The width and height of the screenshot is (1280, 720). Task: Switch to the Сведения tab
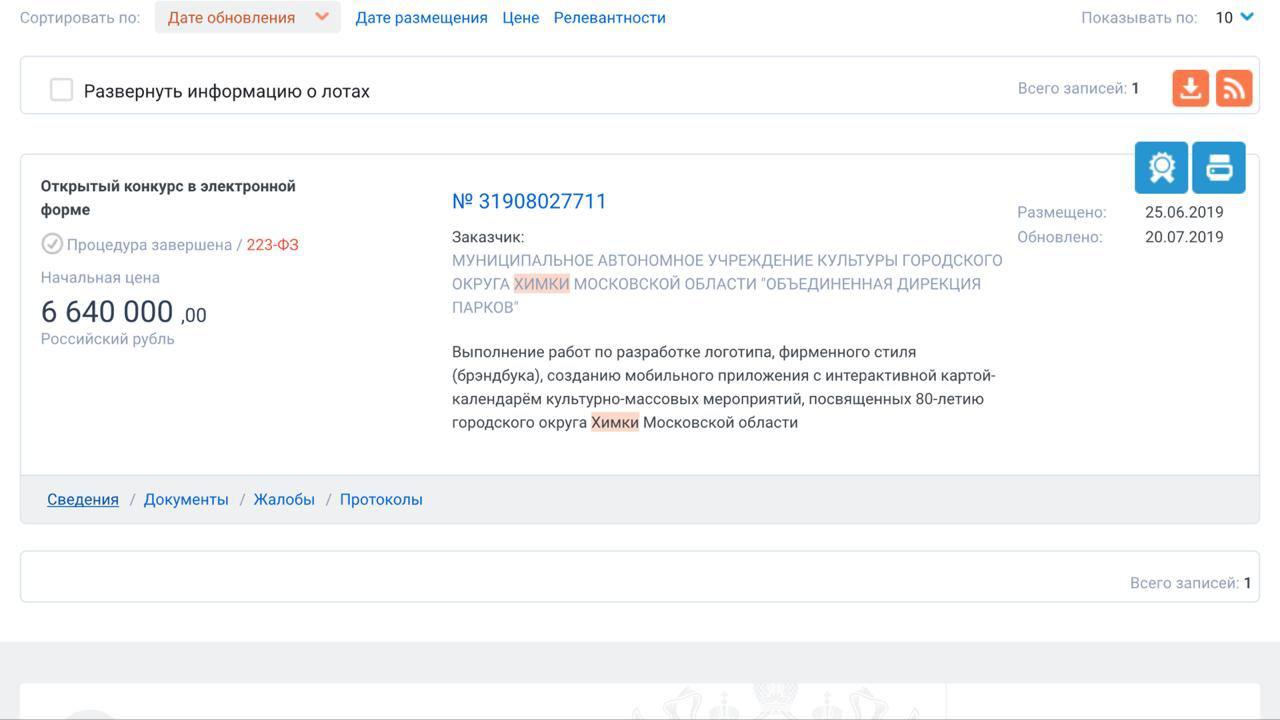click(x=83, y=499)
